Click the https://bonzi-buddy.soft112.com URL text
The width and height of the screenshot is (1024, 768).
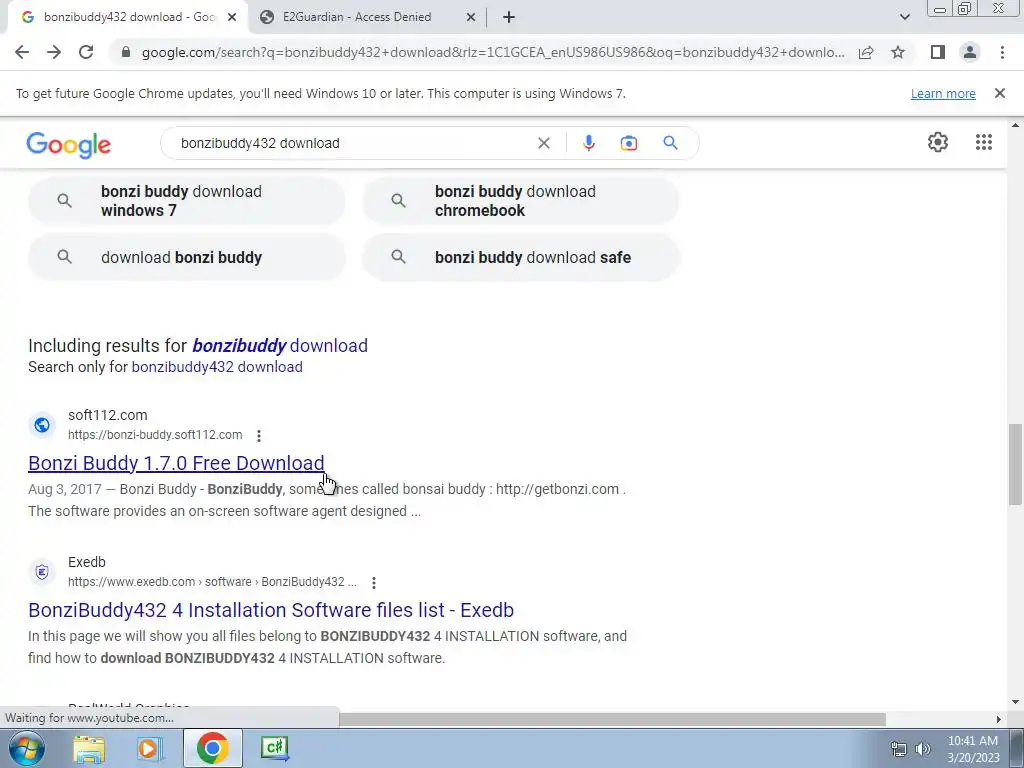point(155,435)
